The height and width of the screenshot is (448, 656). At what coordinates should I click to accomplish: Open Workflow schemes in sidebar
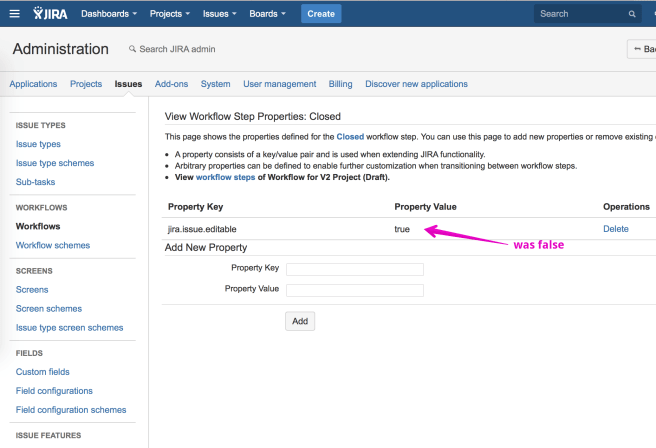pos(53,245)
